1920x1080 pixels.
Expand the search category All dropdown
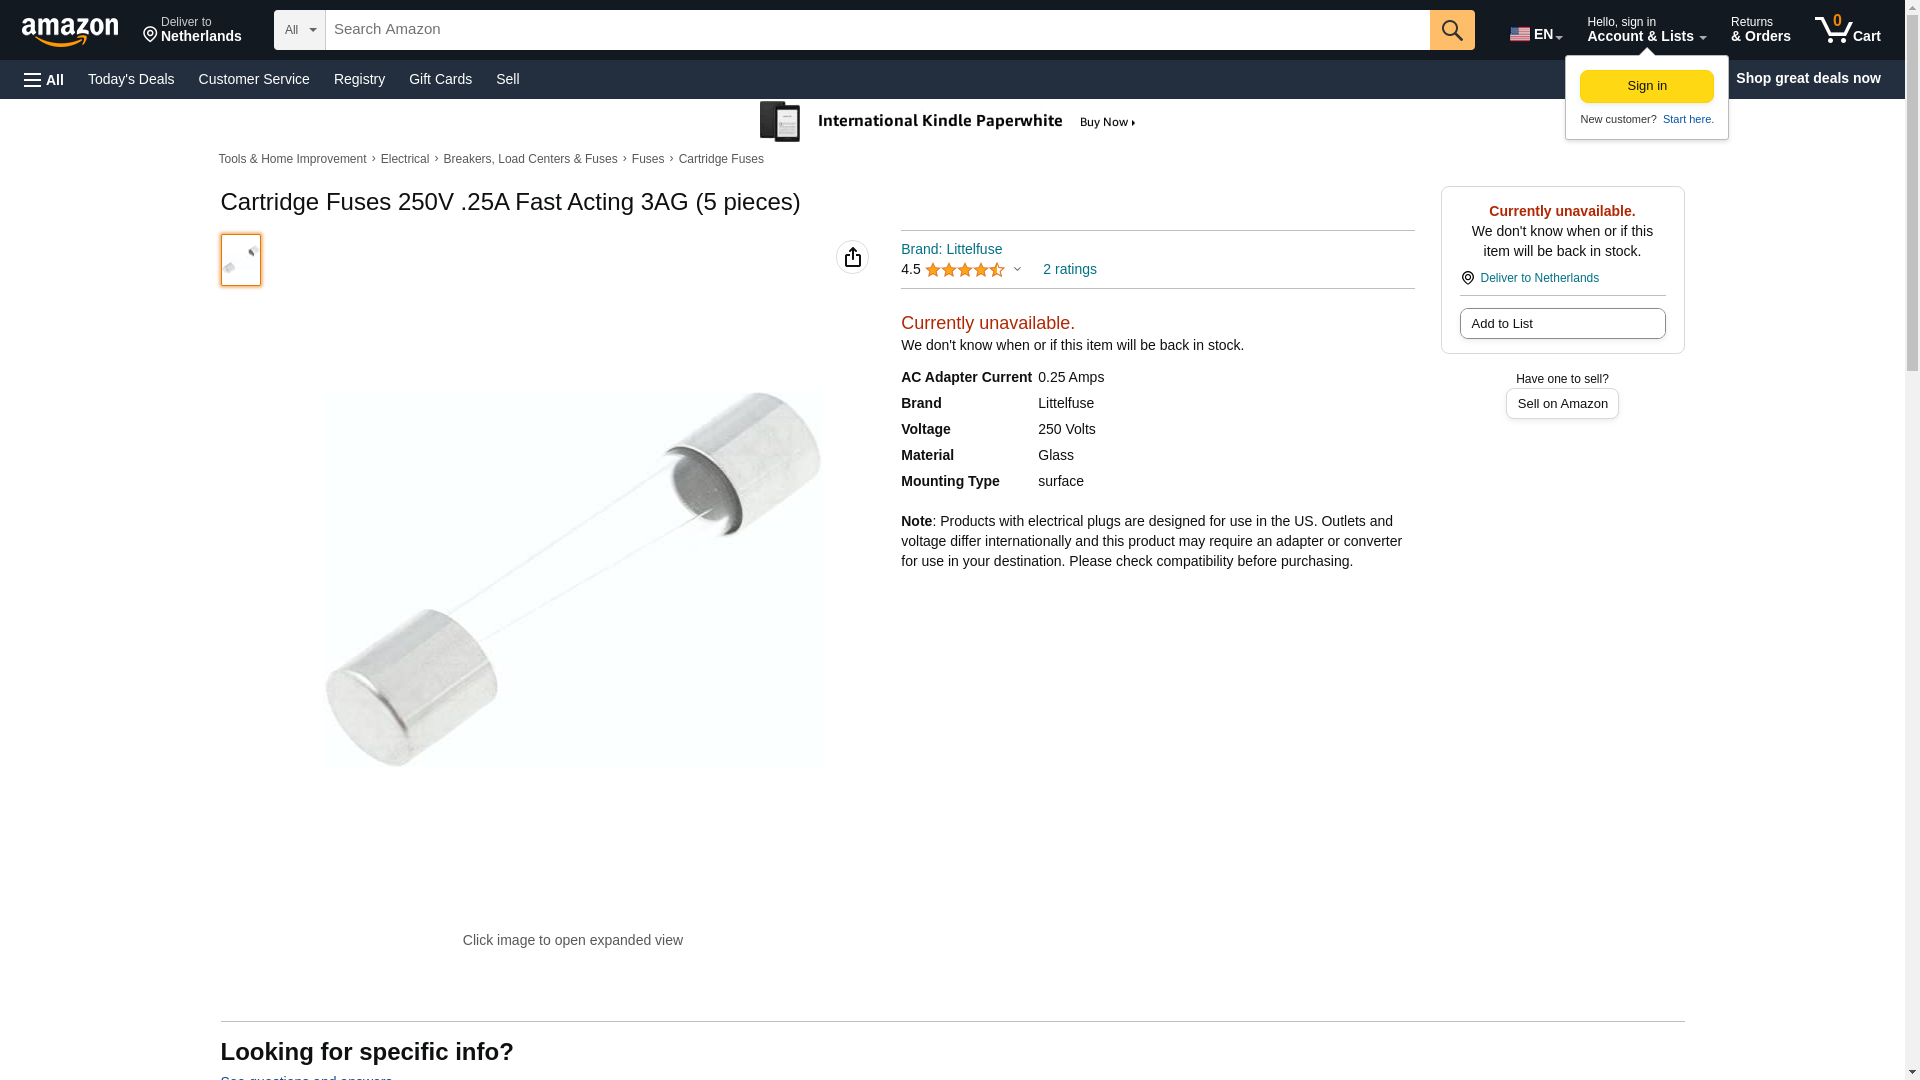[300, 30]
